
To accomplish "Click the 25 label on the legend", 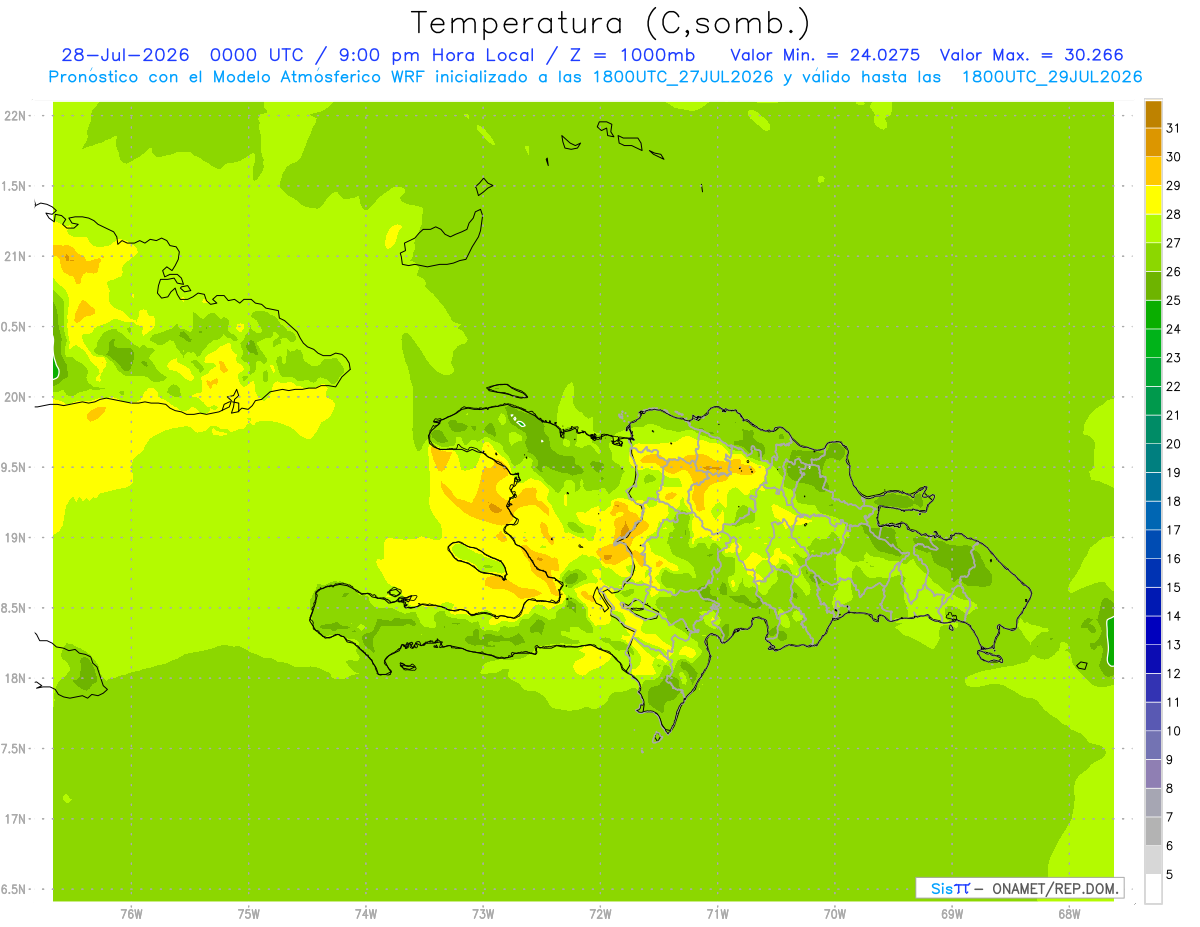I will 1173,300.
